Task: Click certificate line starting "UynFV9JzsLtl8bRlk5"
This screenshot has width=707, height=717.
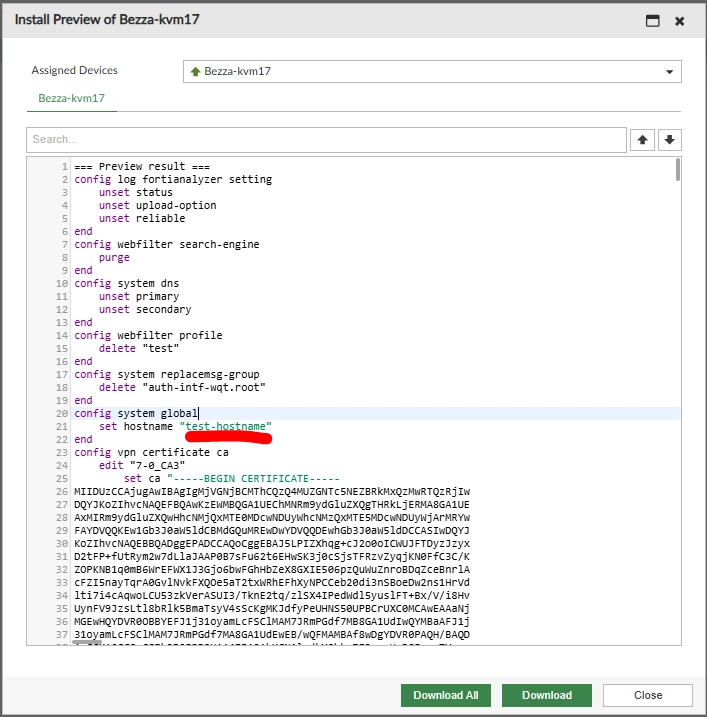Action: 272,609
